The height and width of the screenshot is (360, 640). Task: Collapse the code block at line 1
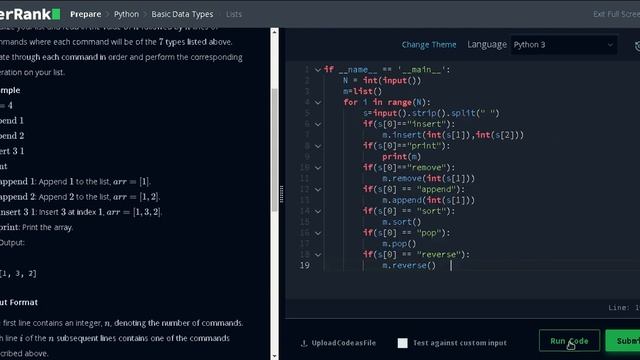(318, 70)
